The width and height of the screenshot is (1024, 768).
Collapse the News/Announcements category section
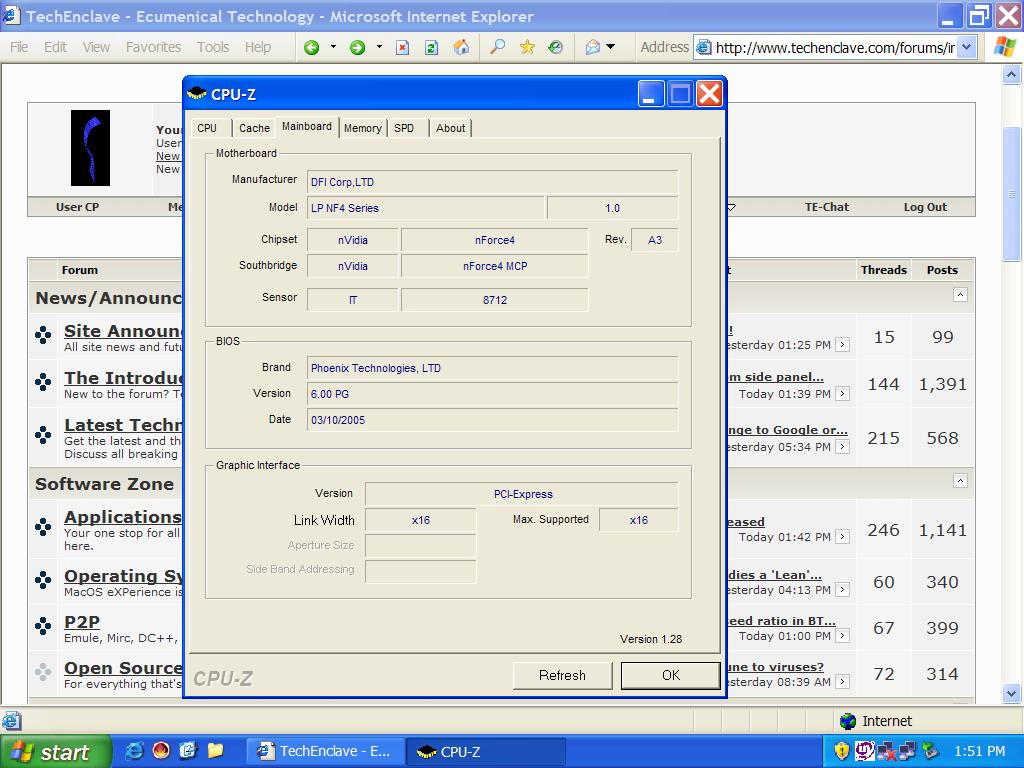pyautogui.click(x=960, y=295)
